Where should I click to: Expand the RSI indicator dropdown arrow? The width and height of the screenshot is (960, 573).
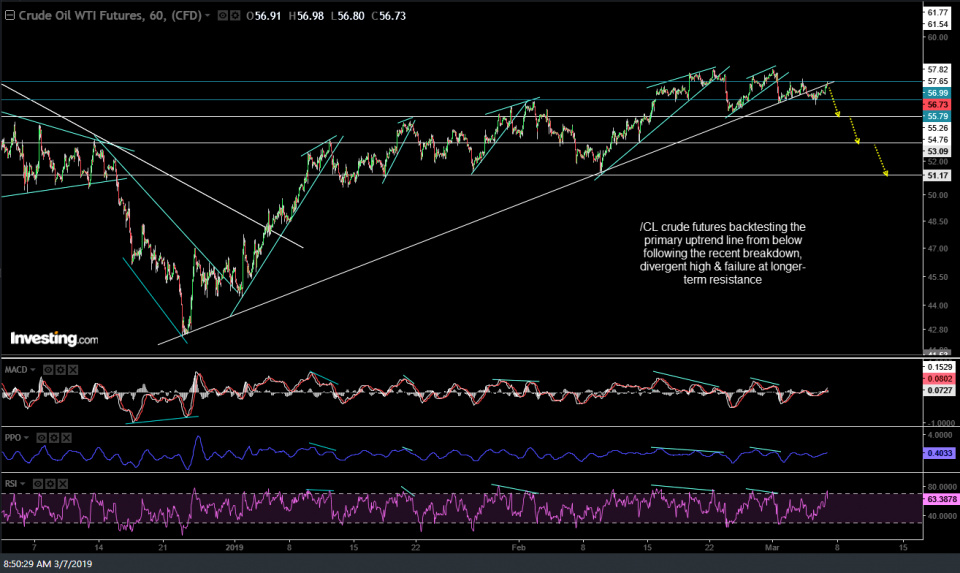point(23,484)
